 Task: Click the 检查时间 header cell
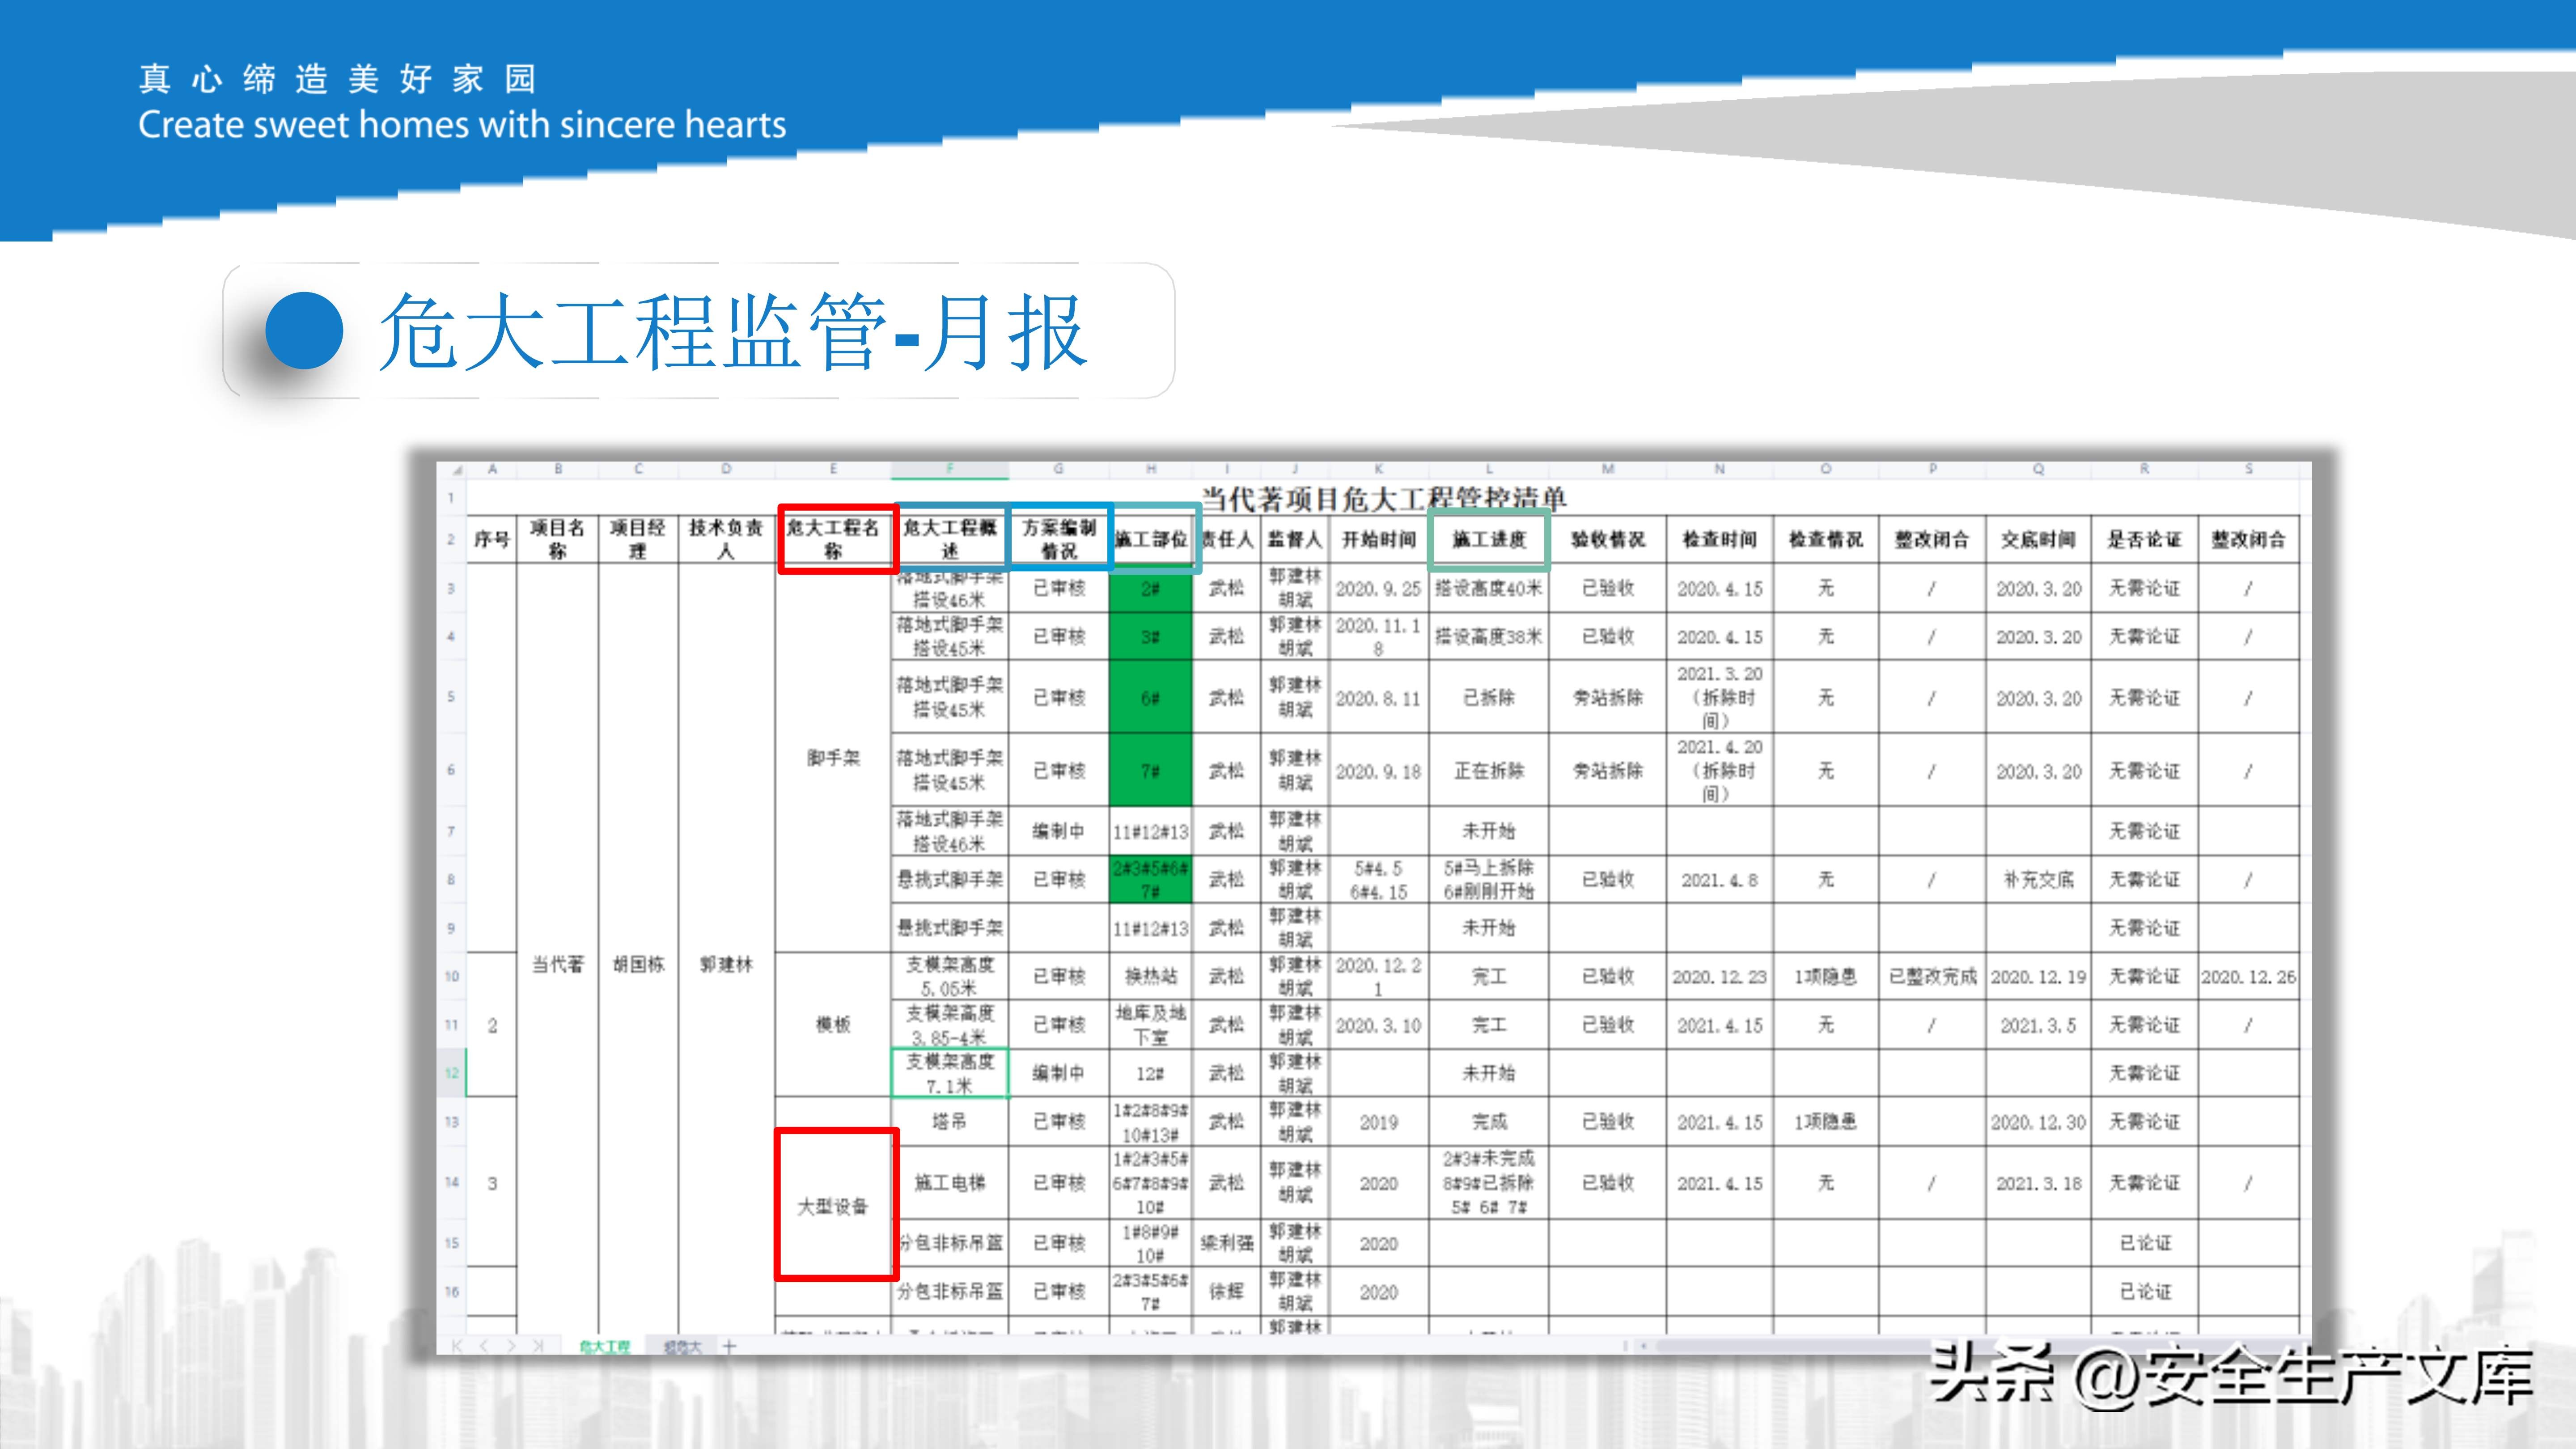[x=1720, y=540]
